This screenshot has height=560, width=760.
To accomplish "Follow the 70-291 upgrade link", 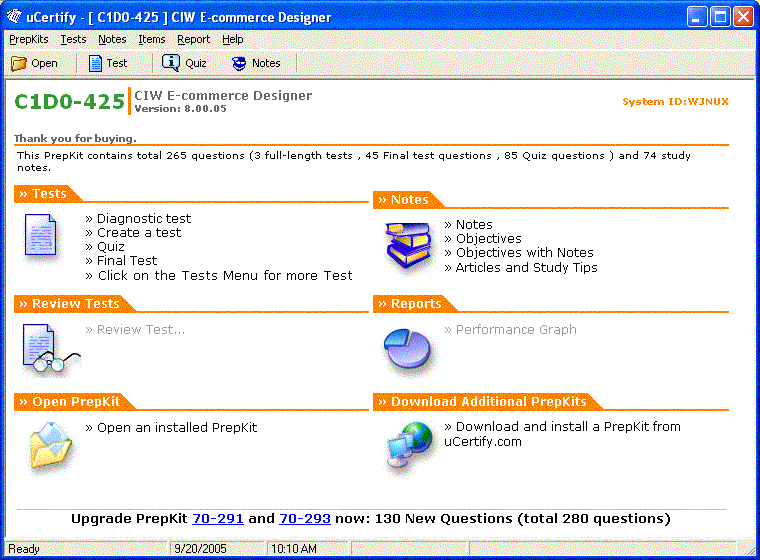I will click(x=218, y=519).
